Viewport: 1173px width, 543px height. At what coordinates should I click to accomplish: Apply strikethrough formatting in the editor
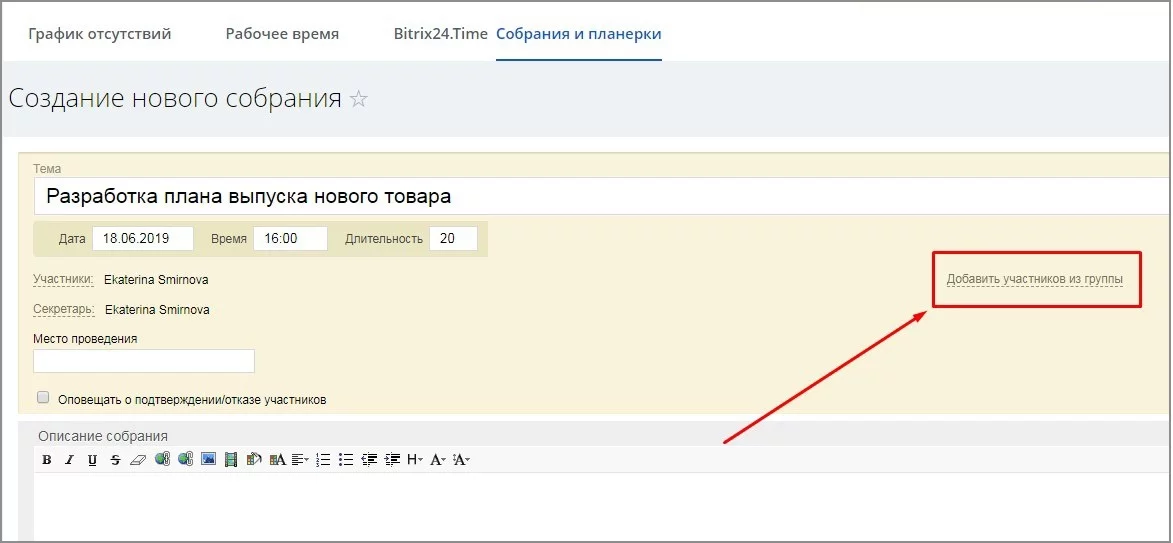coord(115,460)
